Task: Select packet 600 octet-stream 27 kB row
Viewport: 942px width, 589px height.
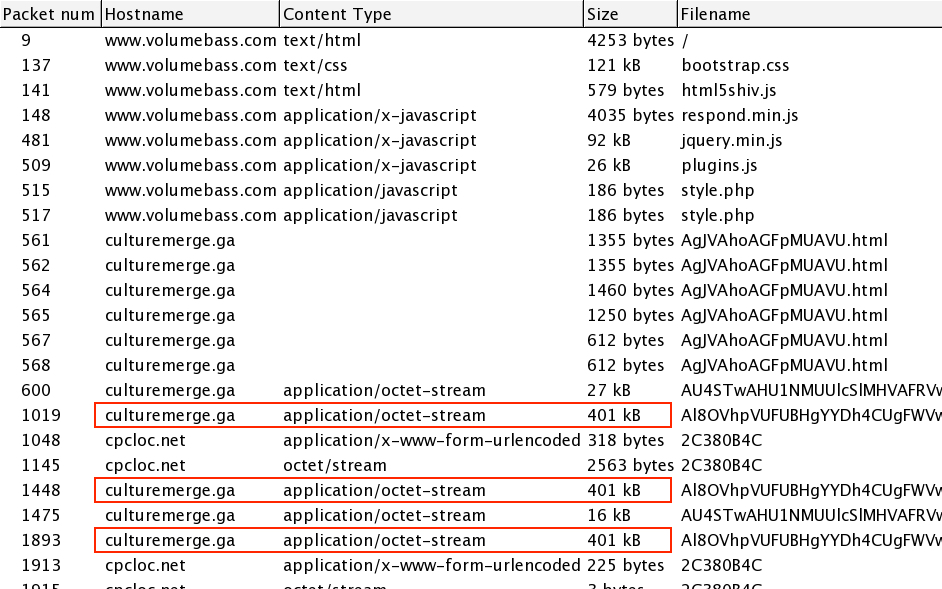Action: (400, 391)
